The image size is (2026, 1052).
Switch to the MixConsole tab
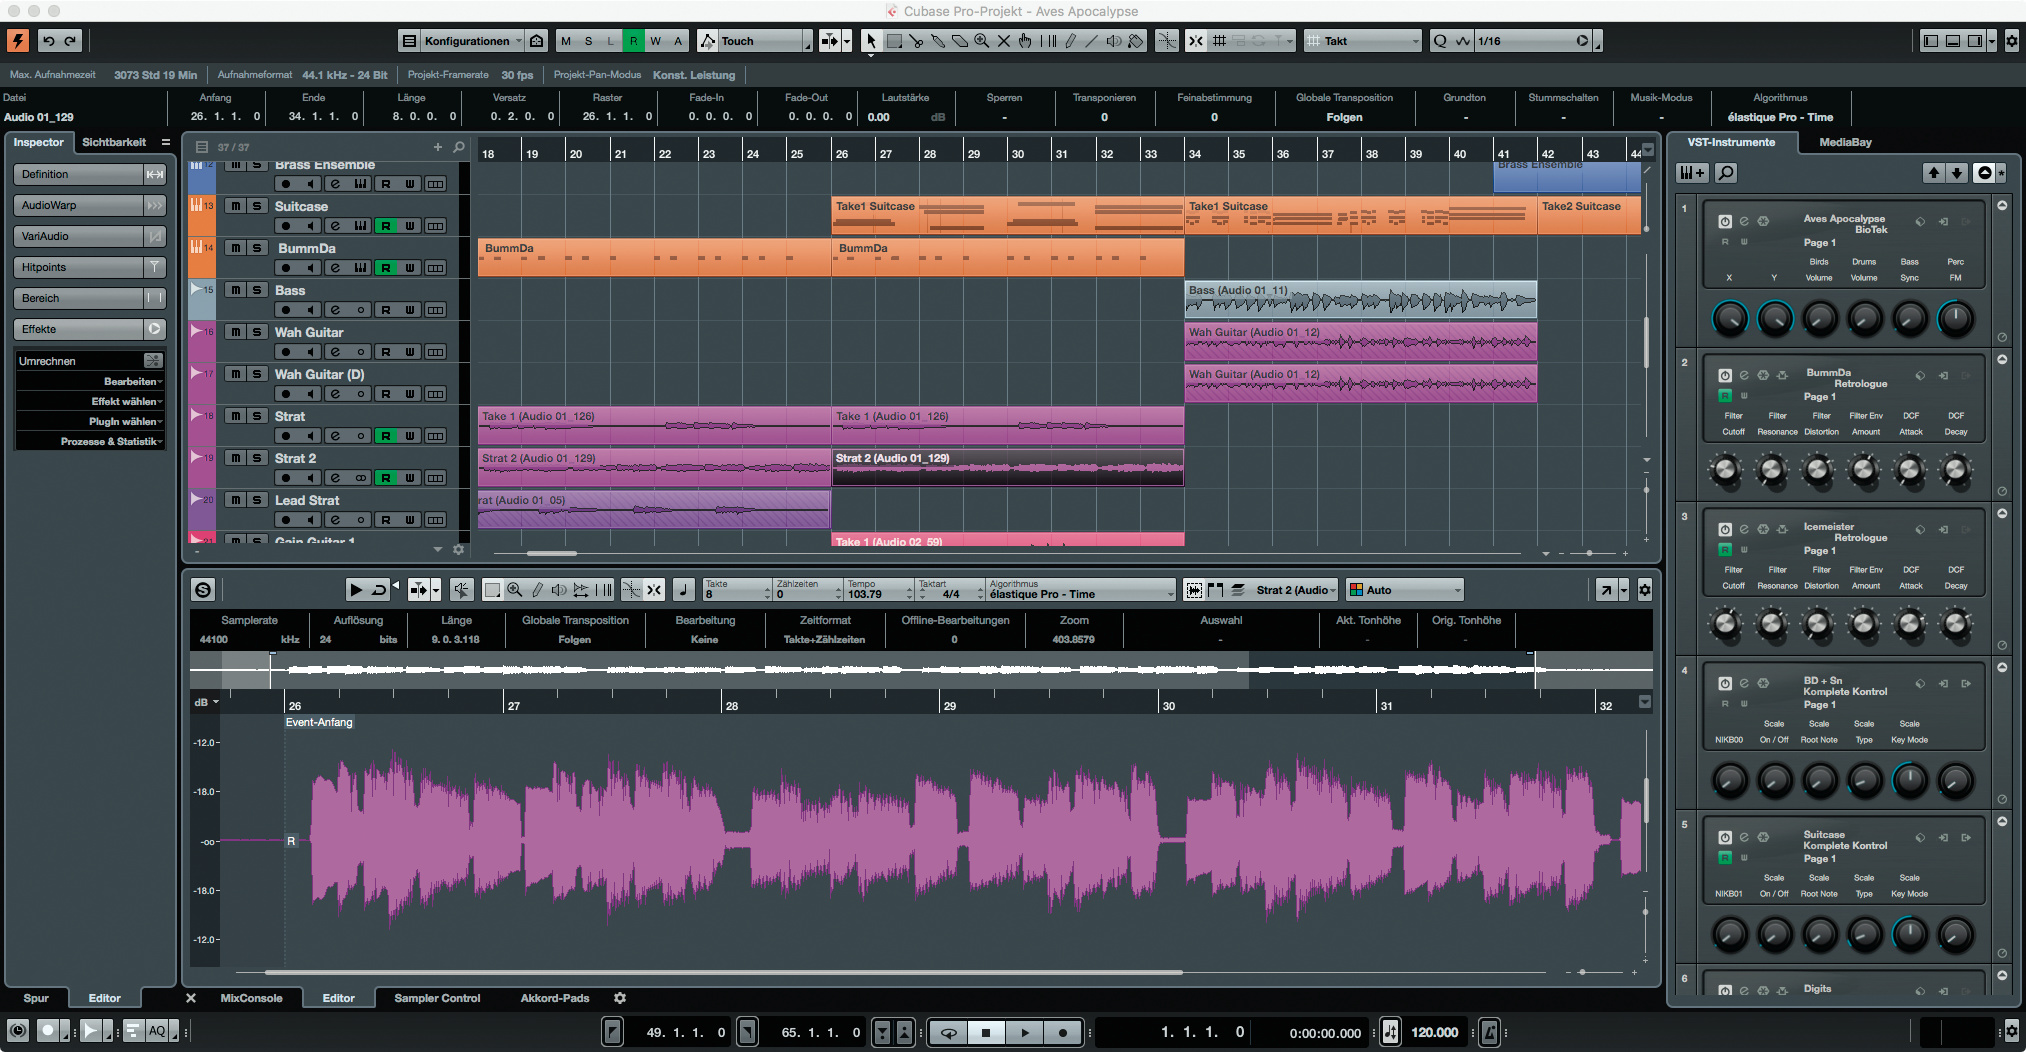pos(251,998)
